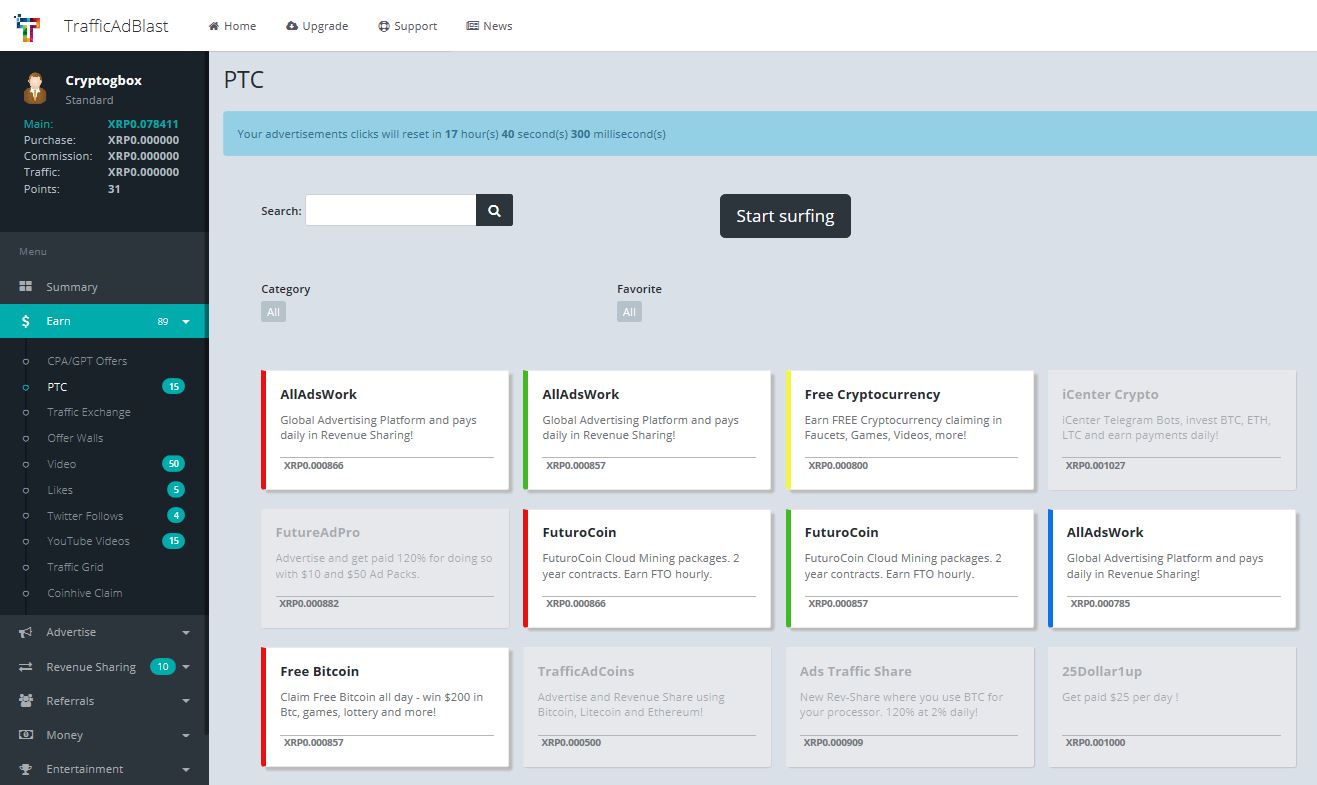Click the magnifier search button
This screenshot has height=785, width=1317.
coord(494,210)
